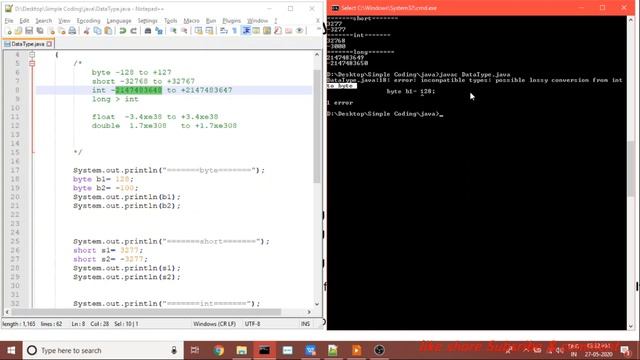The height and width of the screenshot is (360, 640).
Task: Click the Document Map toolbar icon
Action: [x=267, y=31]
